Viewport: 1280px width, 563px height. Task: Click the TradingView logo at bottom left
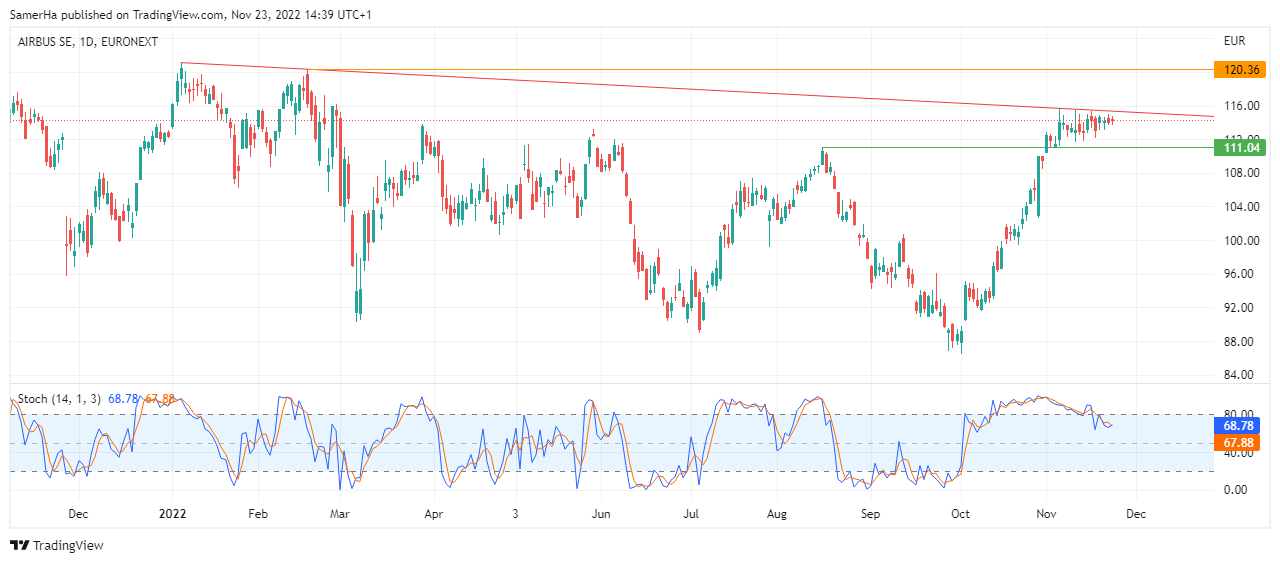coord(57,545)
